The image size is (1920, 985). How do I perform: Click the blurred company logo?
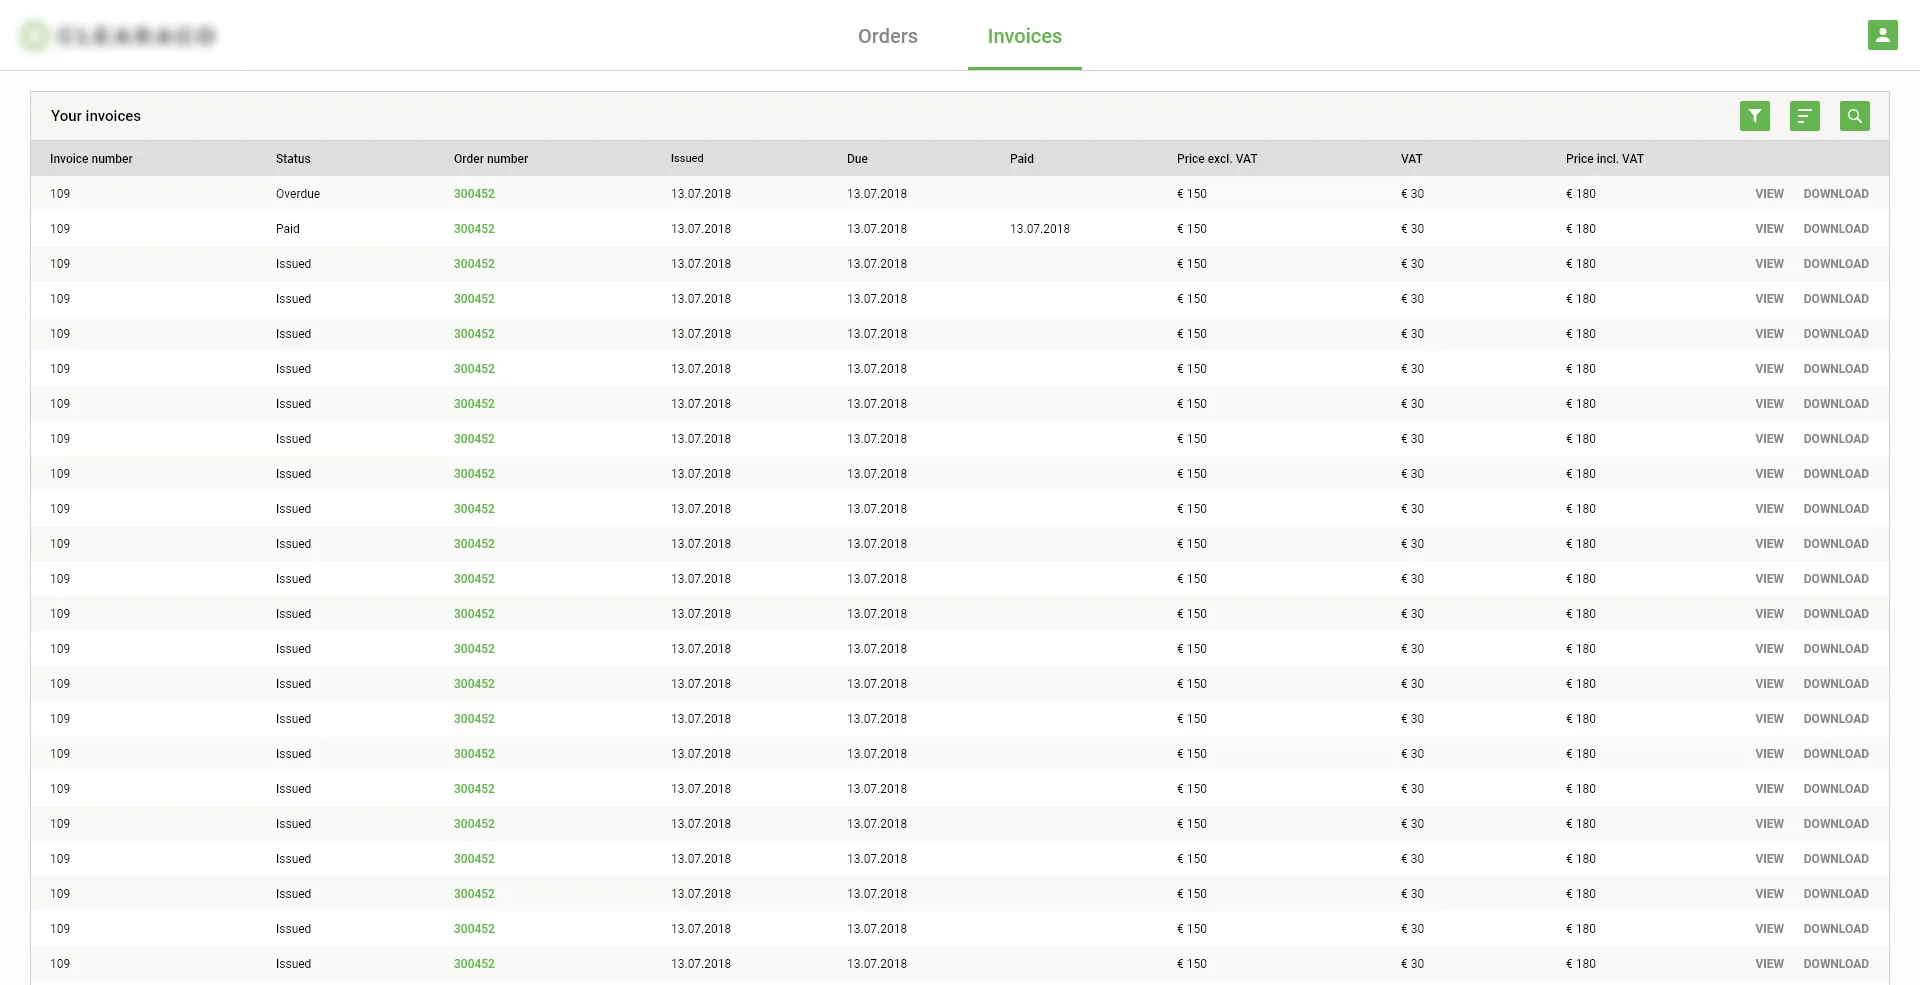click(119, 36)
